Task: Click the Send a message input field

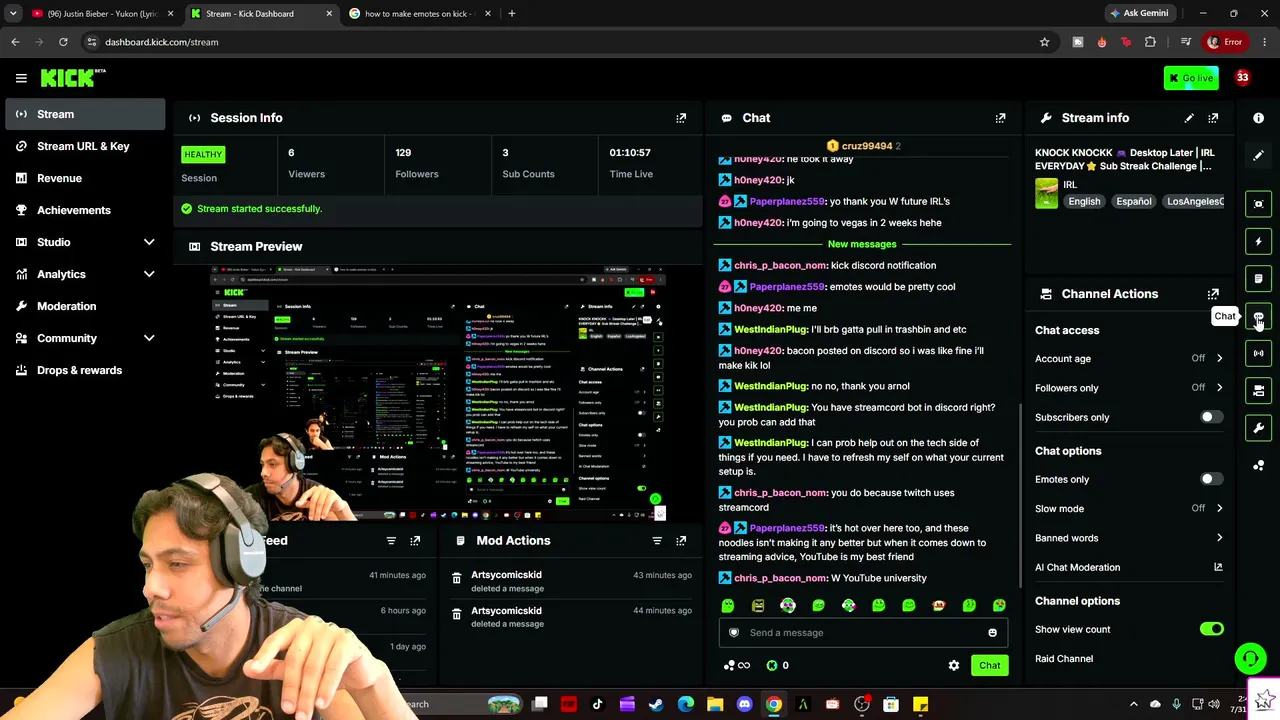Action: point(862,633)
